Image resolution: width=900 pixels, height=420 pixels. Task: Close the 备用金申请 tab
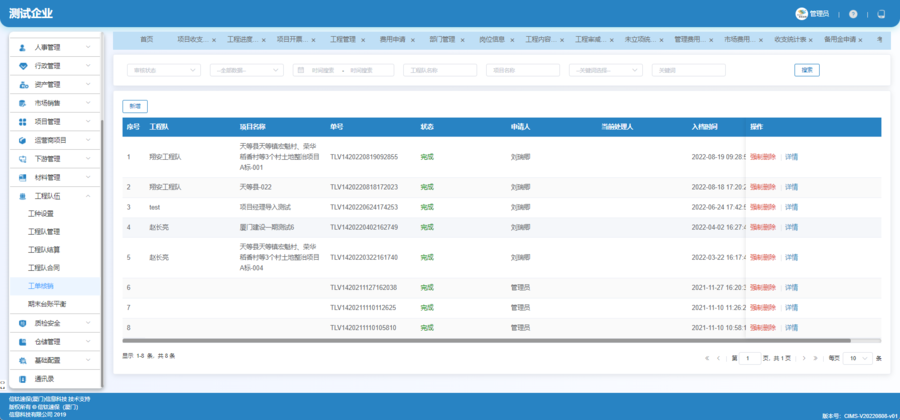point(860,40)
